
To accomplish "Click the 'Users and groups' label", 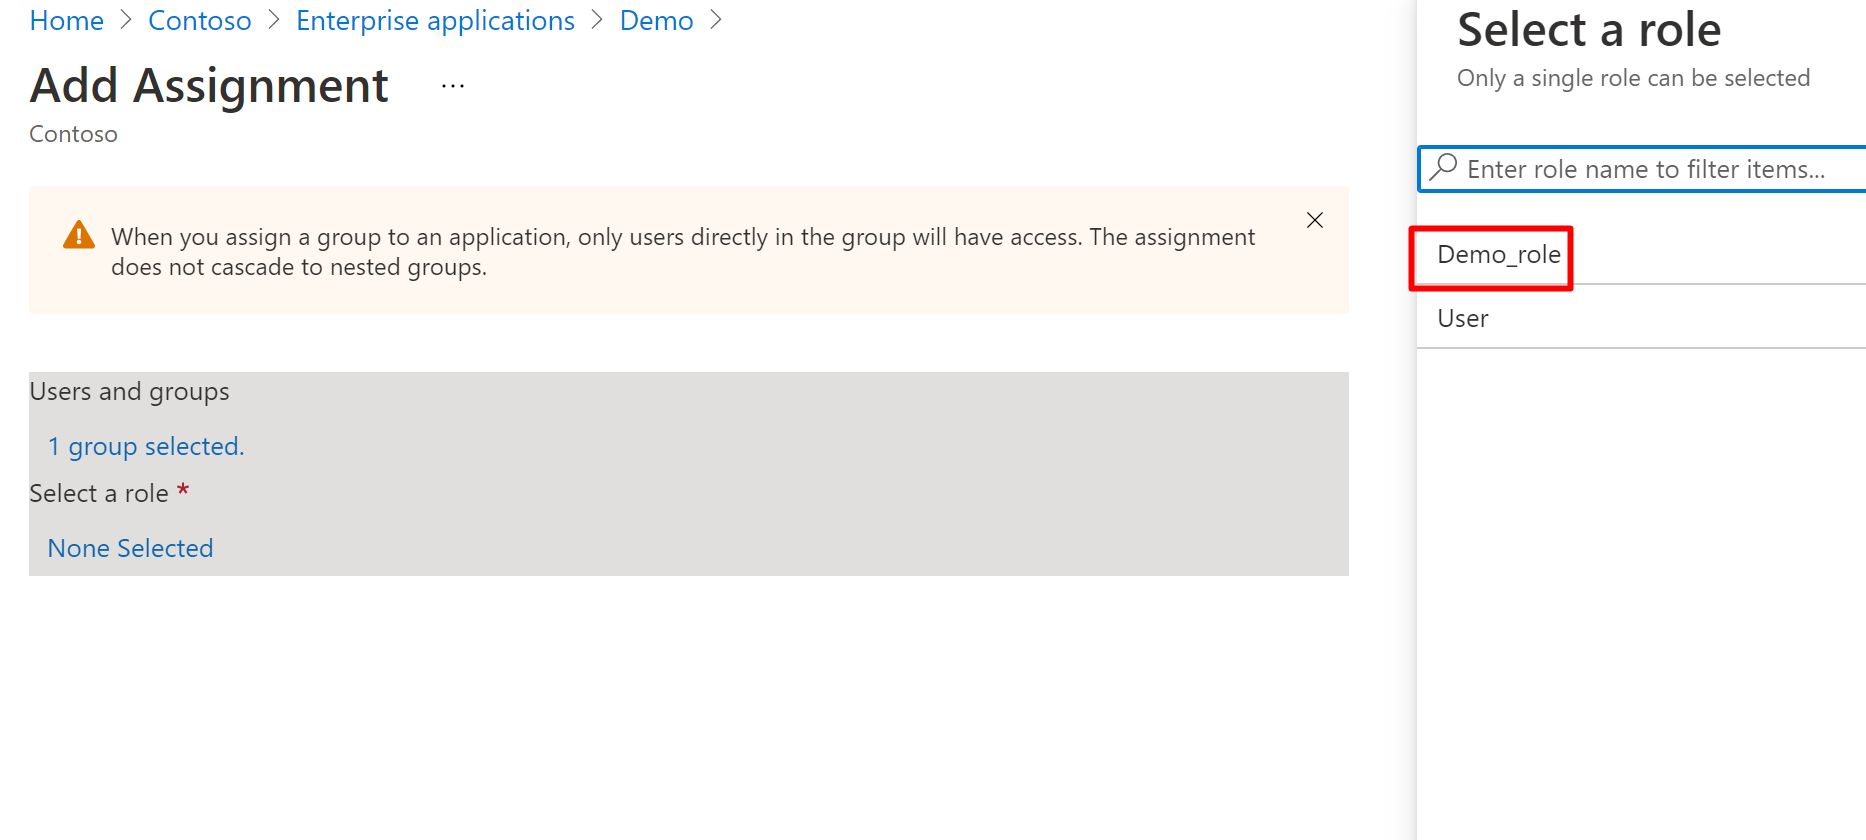I will point(129,391).
